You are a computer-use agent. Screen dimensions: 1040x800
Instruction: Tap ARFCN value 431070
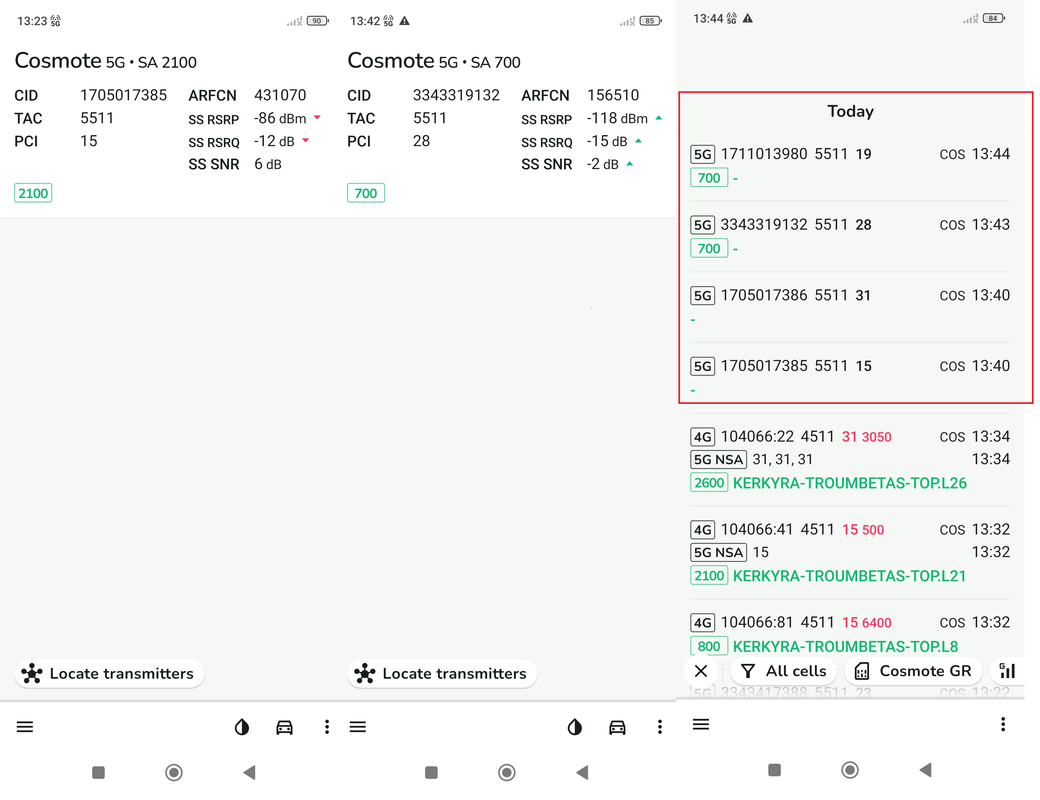pyautogui.click(x=280, y=95)
